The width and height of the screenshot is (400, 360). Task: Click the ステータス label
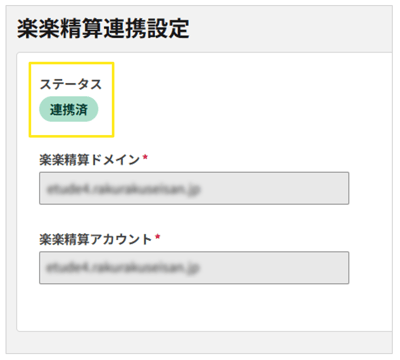(71, 84)
